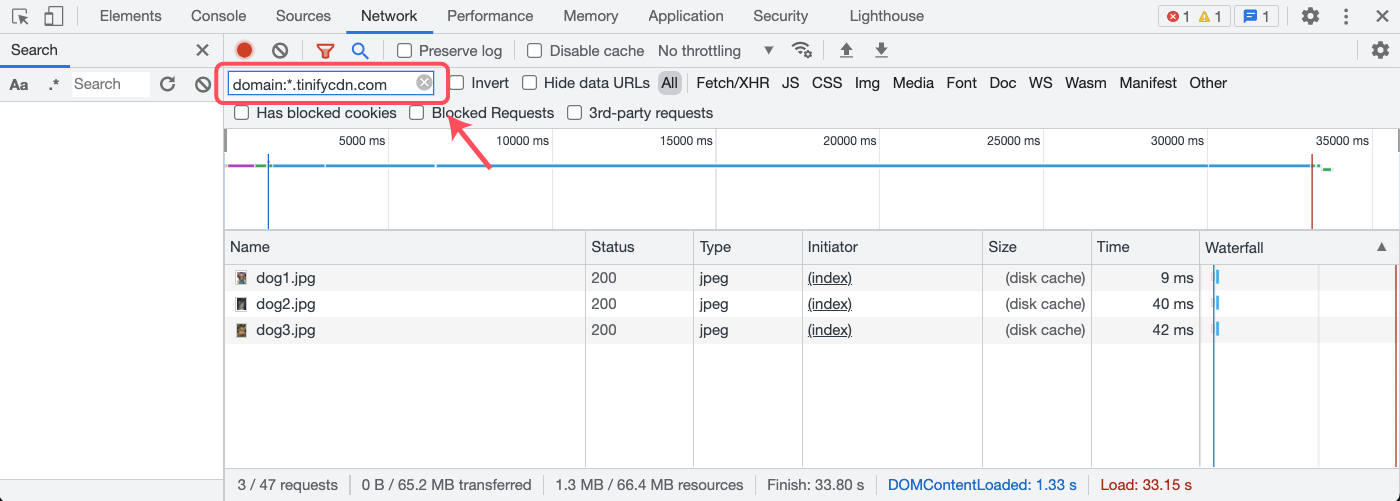Open the blue issues counter badge
Screen dimensions: 1400x501
click(x=1256, y=16)
